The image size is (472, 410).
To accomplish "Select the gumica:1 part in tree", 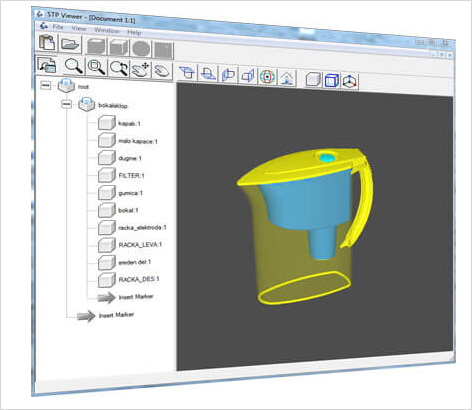I will click(x=130, y=193).
